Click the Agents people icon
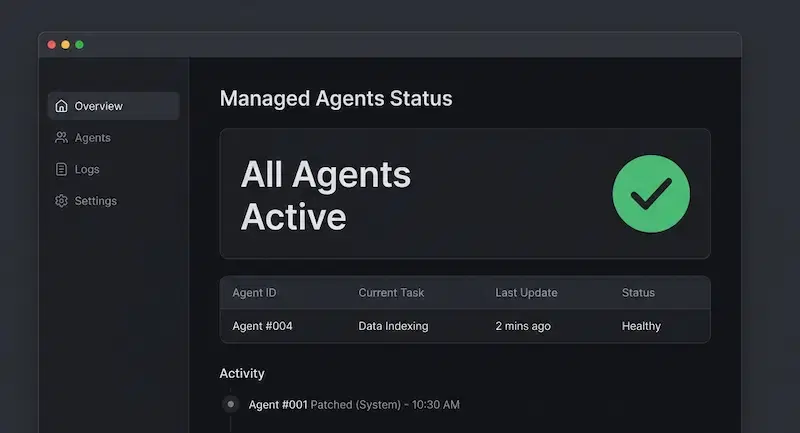The height and width of the screenshot is (433, 800). coord(62,138)
